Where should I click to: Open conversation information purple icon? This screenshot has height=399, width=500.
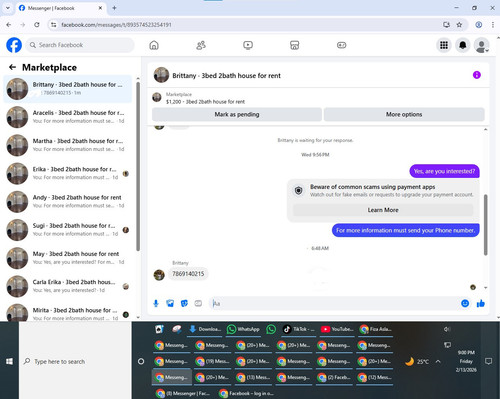477,75
